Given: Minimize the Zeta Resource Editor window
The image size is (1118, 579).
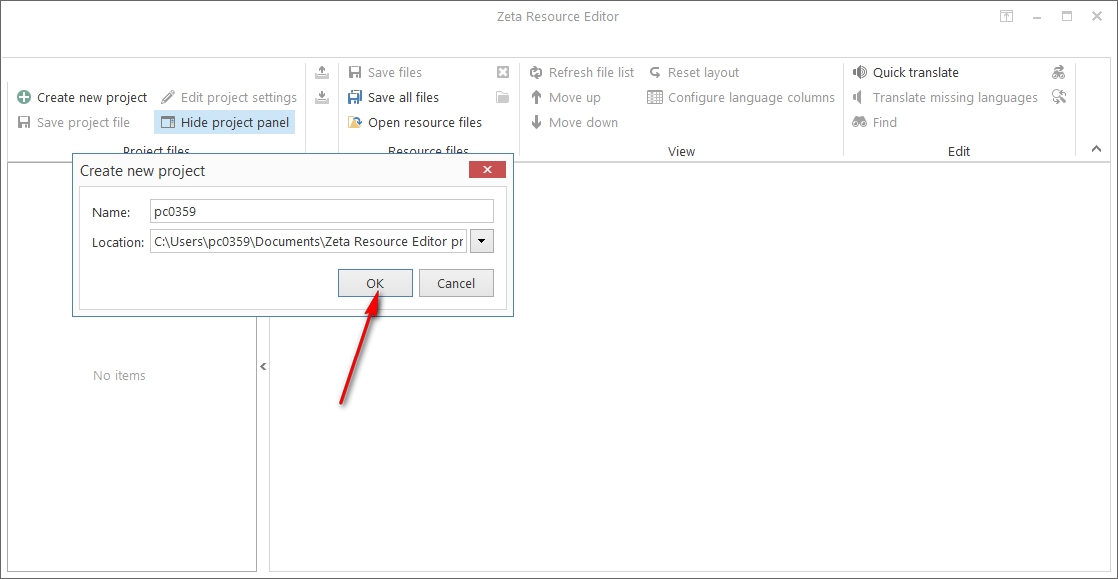Looking at the screenshot, I should [1037, 16].
